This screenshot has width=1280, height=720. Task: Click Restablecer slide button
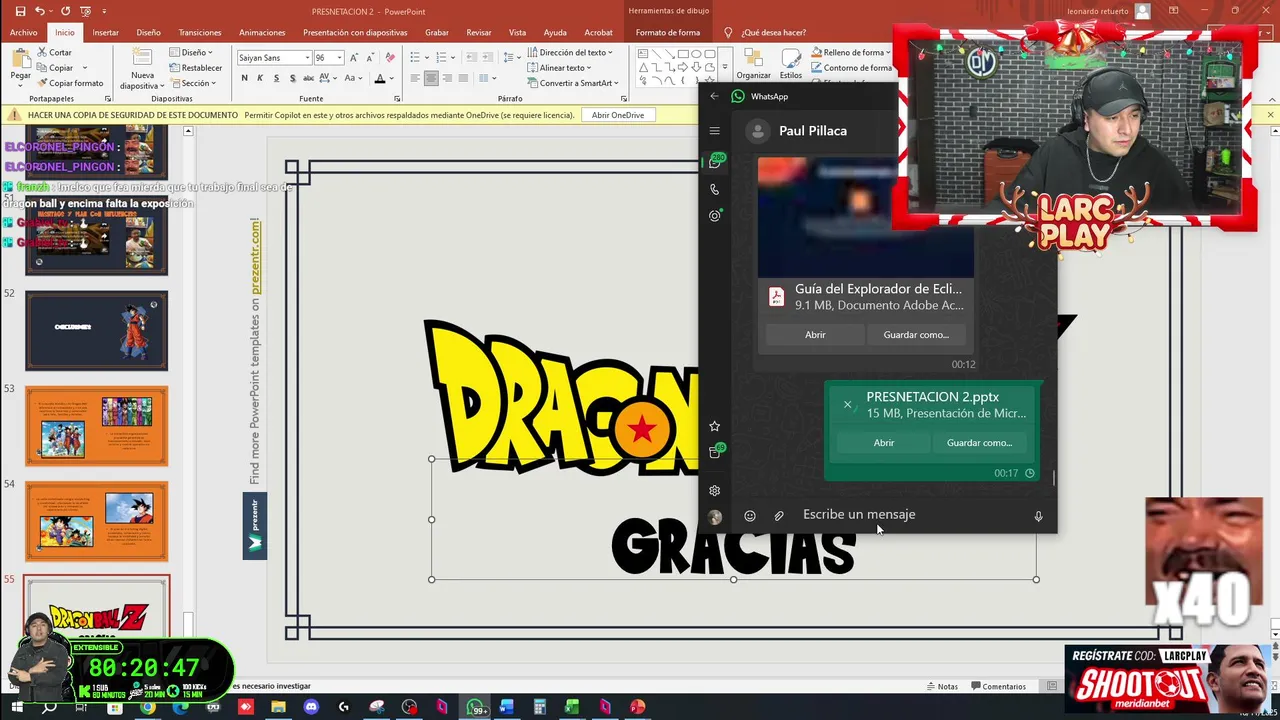point(195,68)
